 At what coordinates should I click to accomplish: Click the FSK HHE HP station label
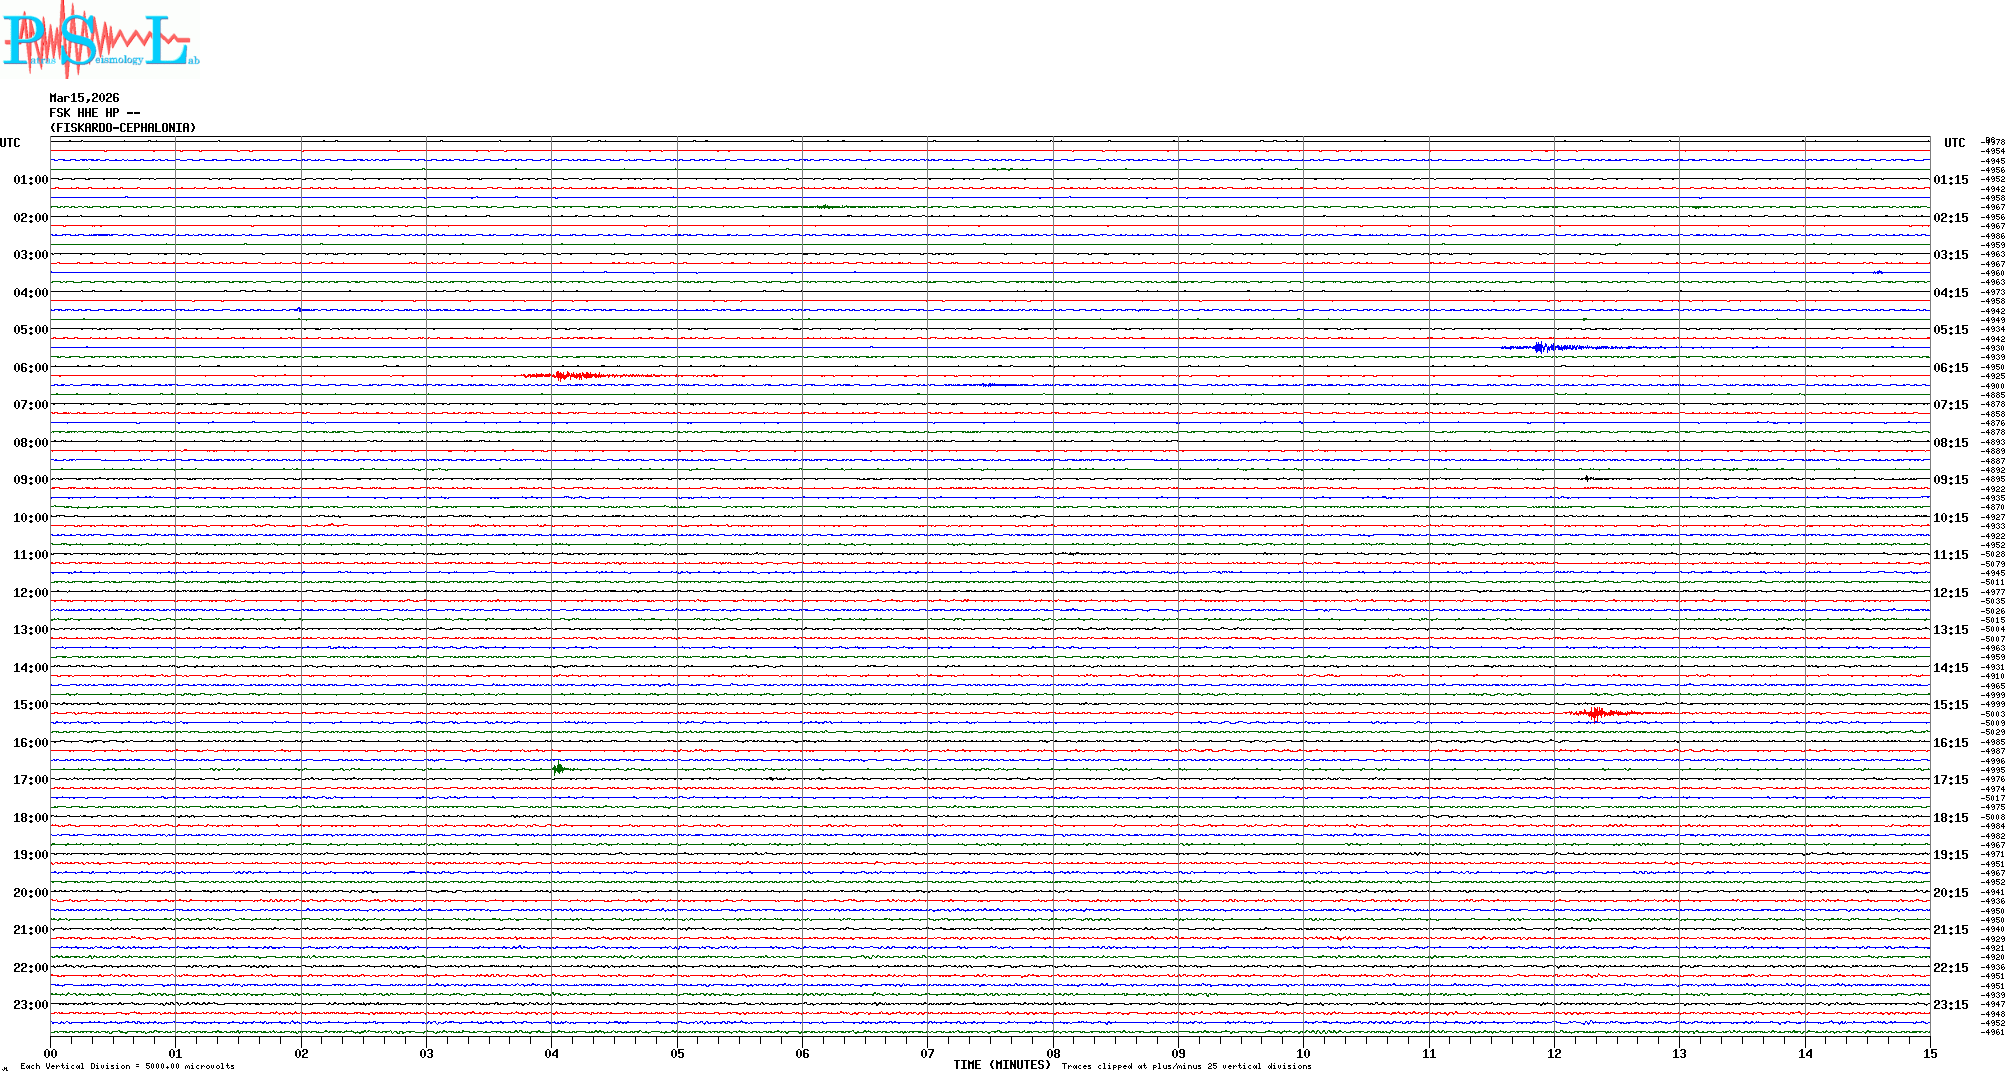(94, 113)
